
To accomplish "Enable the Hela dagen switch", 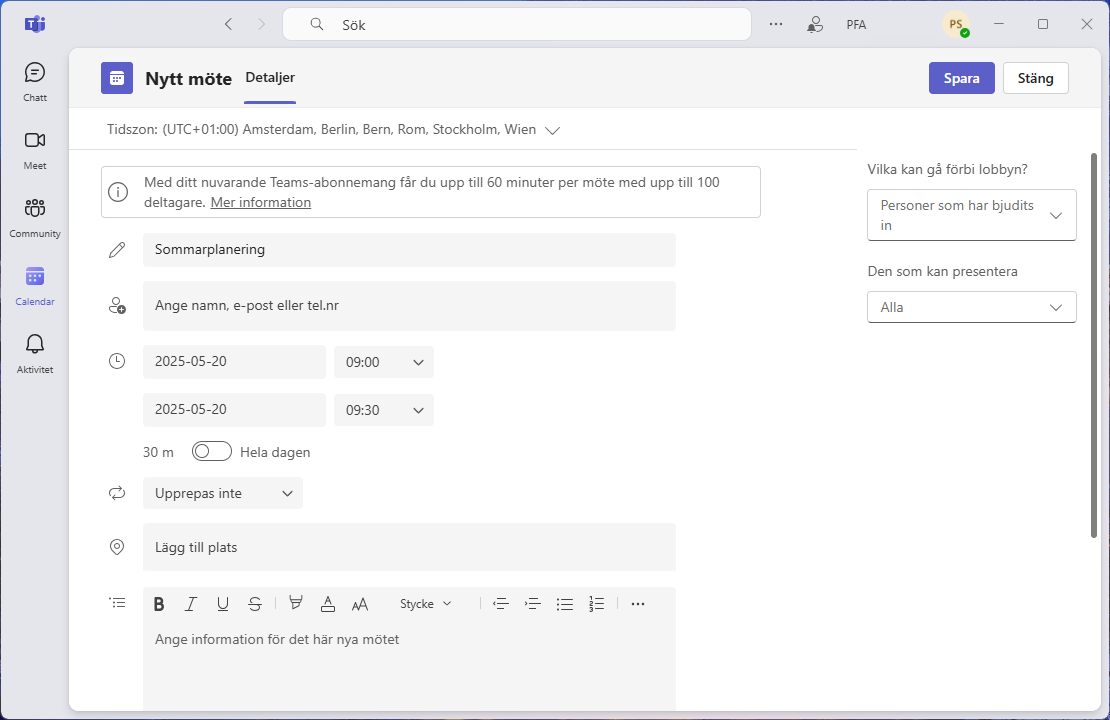I will point(211,451).
